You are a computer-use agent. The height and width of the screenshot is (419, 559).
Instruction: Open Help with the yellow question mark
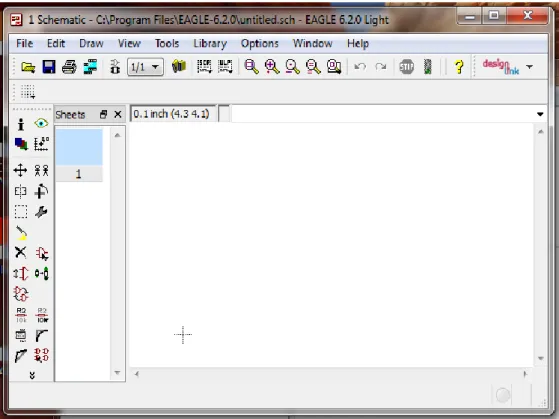pos(459,67)
